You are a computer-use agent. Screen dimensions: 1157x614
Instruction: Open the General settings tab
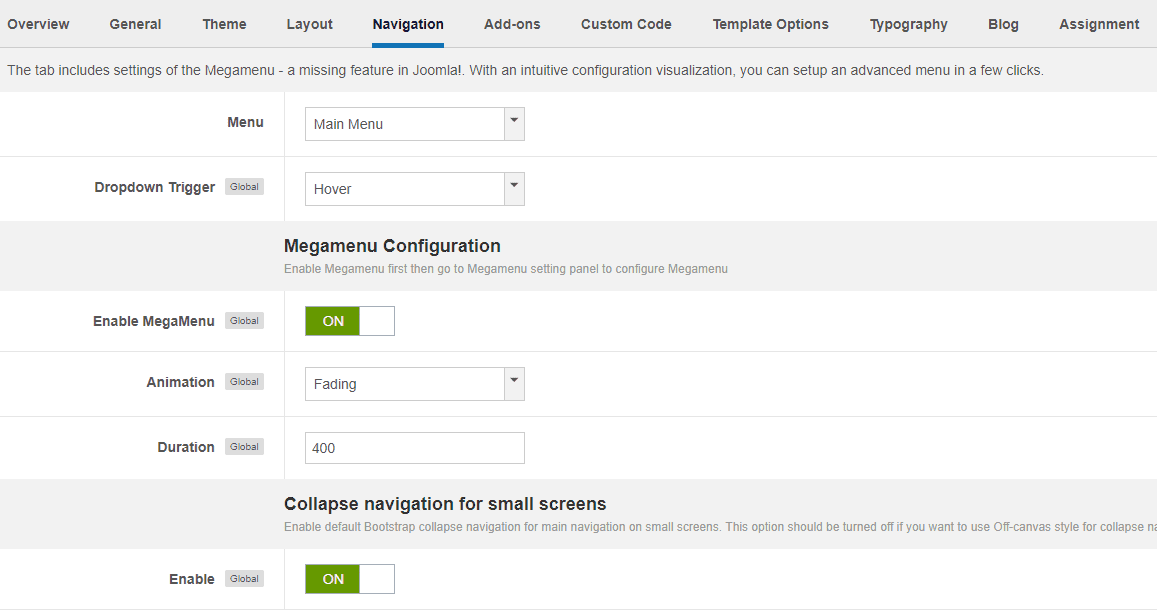135,24
